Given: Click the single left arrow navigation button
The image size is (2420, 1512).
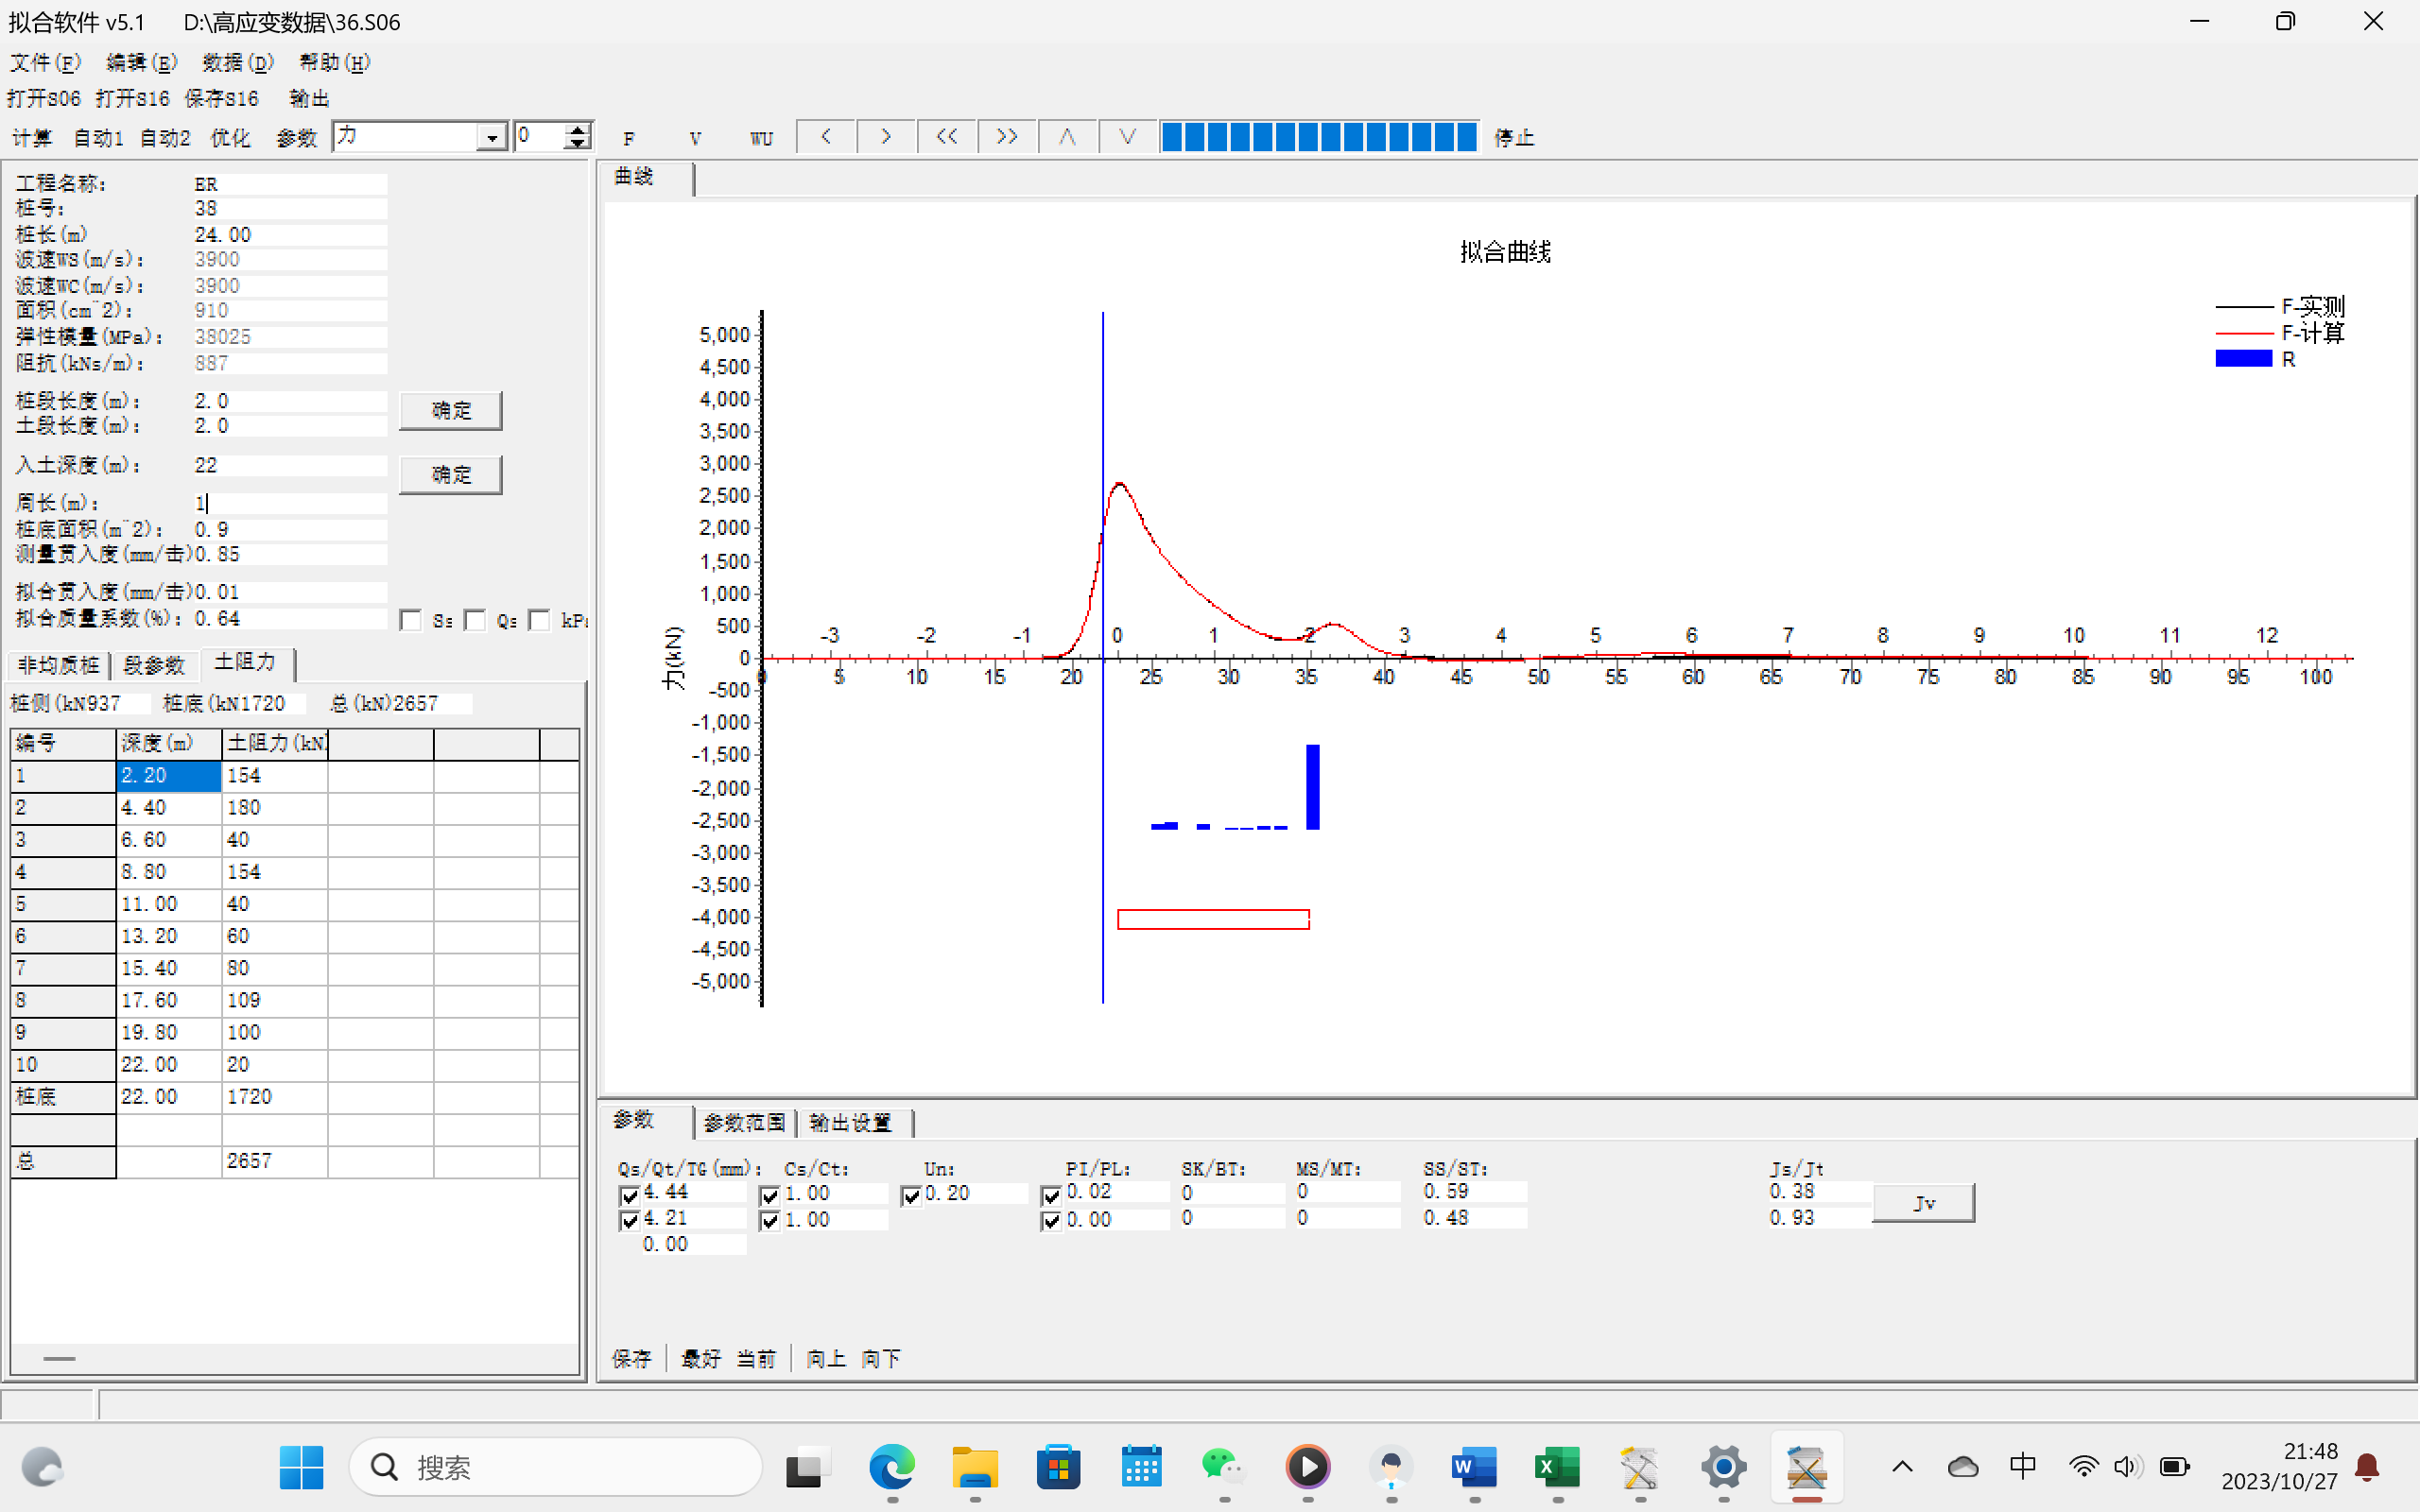Looking at the screenshot, I should (x=826, y=137).
